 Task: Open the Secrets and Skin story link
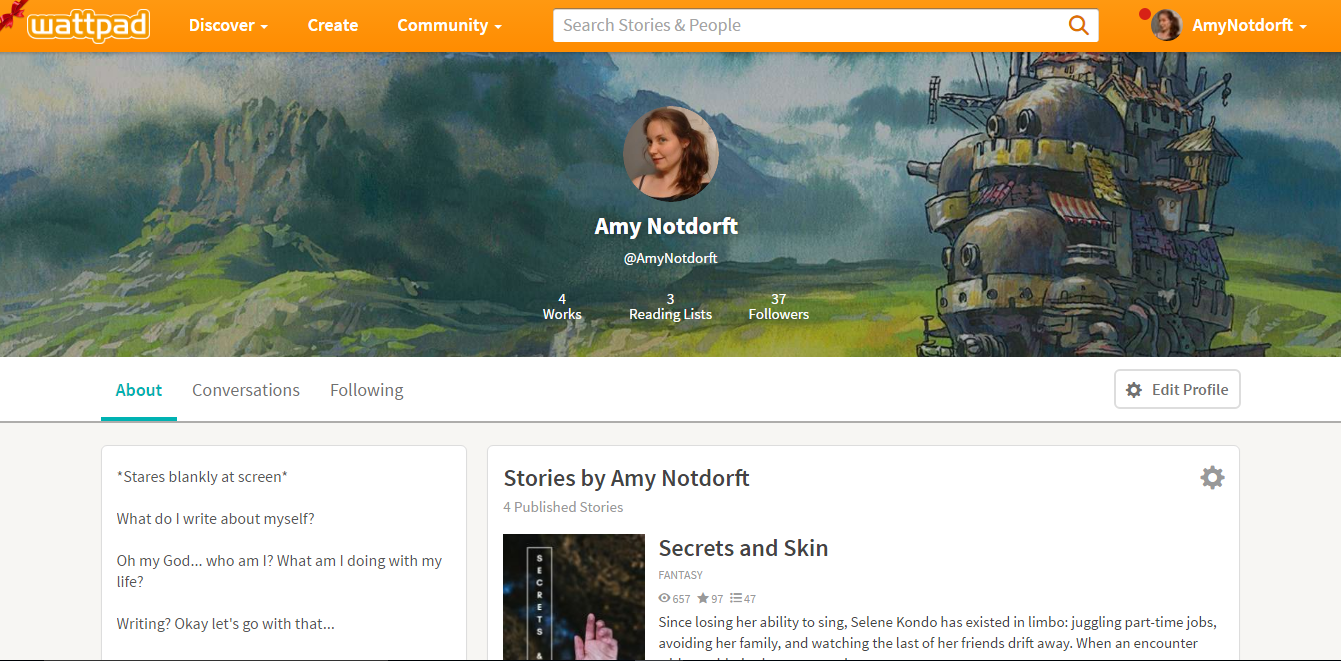(743, 548)
